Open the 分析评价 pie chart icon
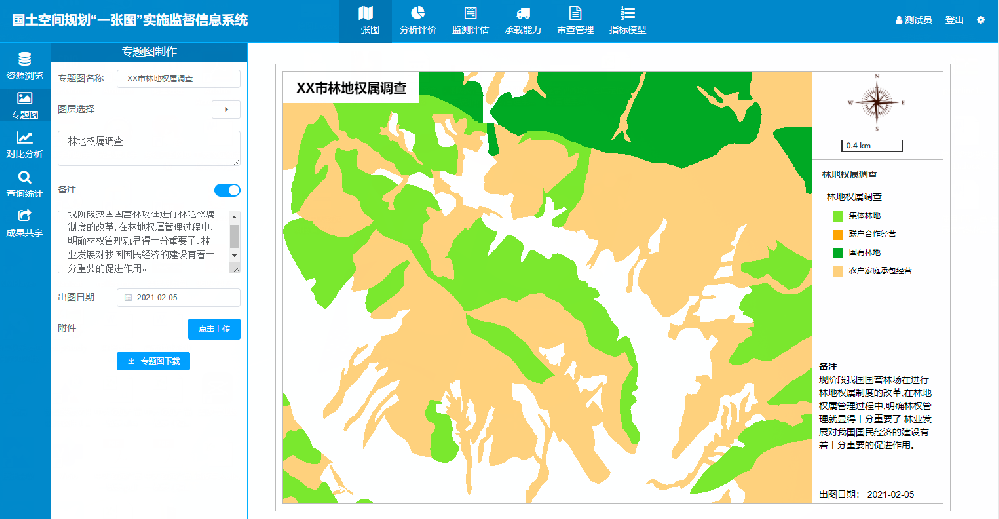This screenshot has height=519, width=999. 418,13
